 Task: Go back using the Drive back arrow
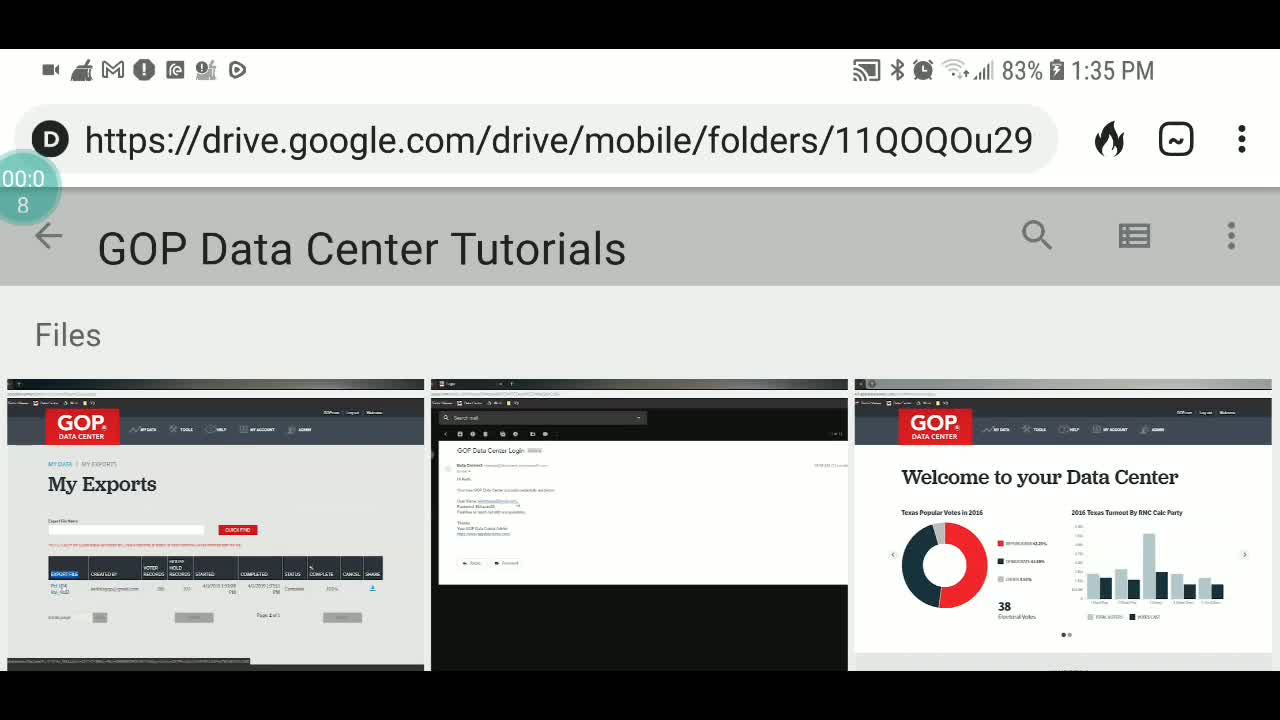pyautogui.click(x=48, y=236)
